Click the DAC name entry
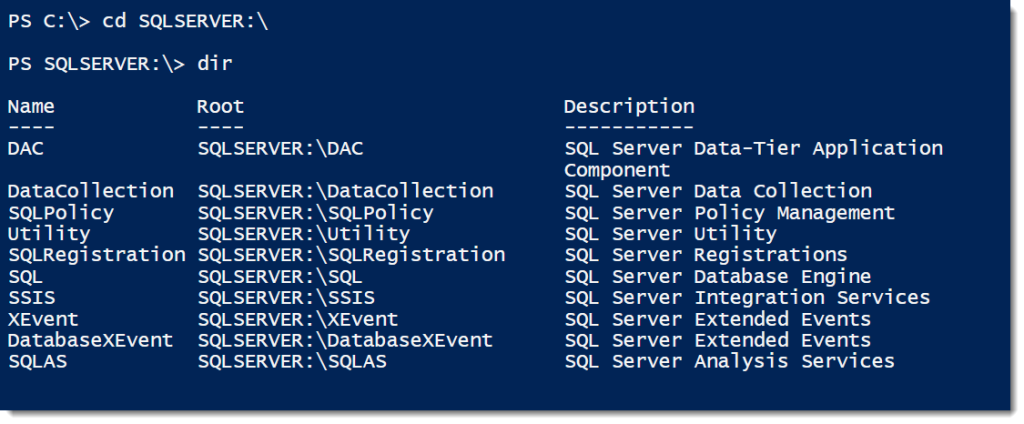 25,149
